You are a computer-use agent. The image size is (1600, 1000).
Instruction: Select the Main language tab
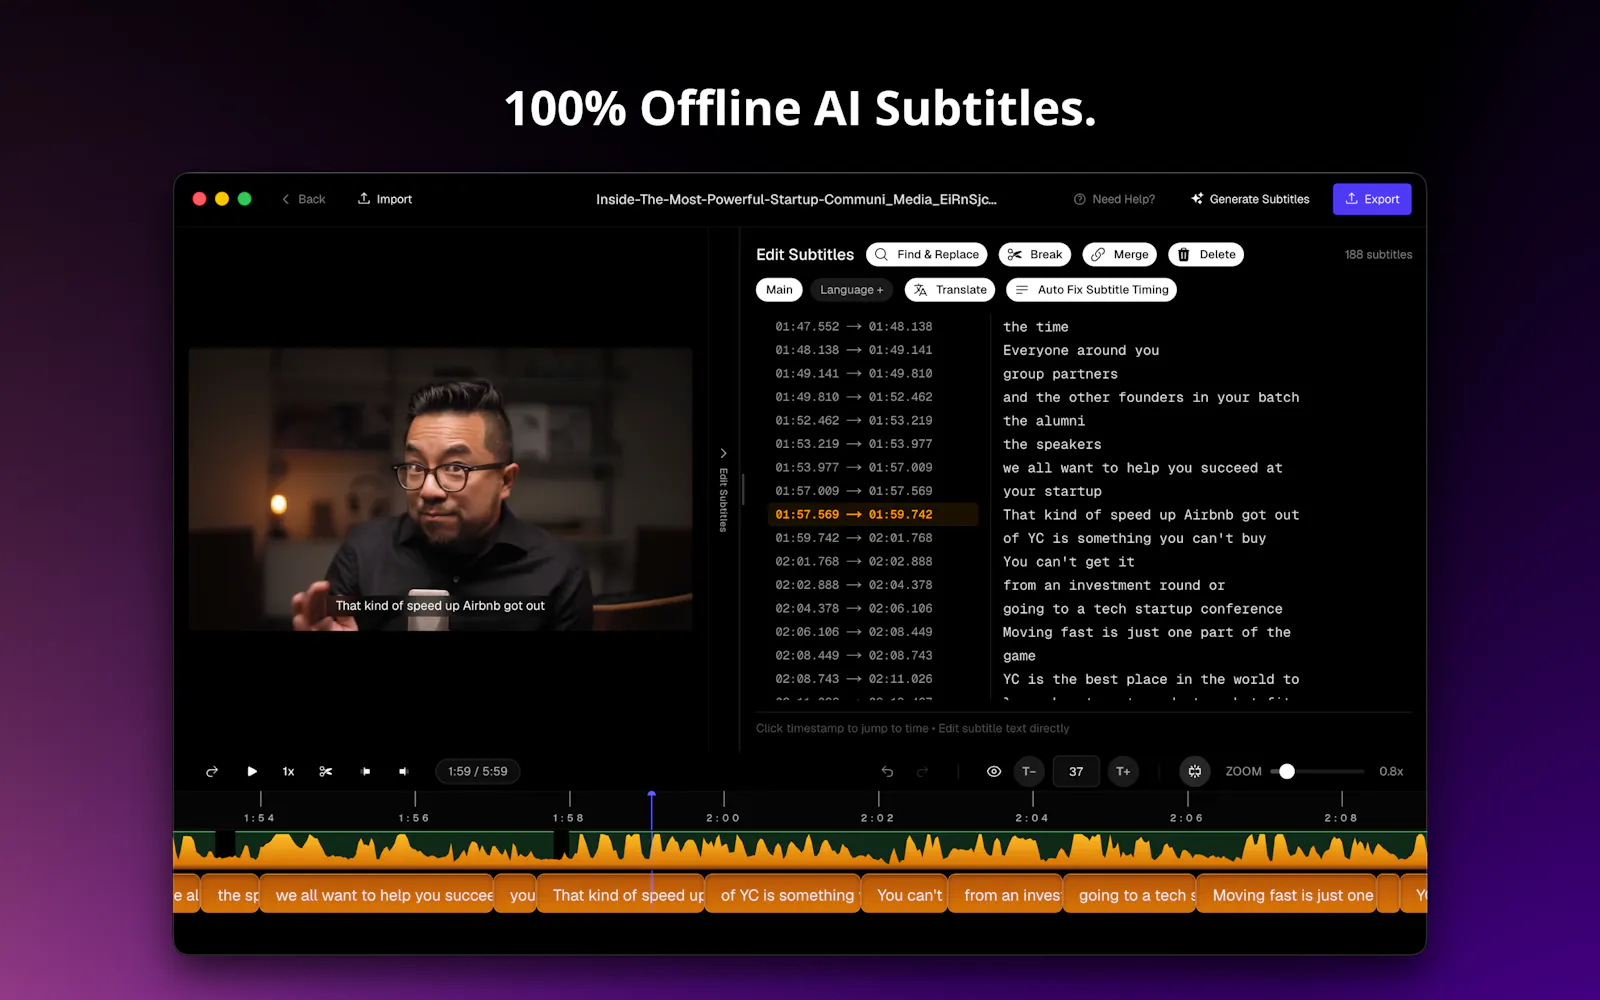coord(779,290)
